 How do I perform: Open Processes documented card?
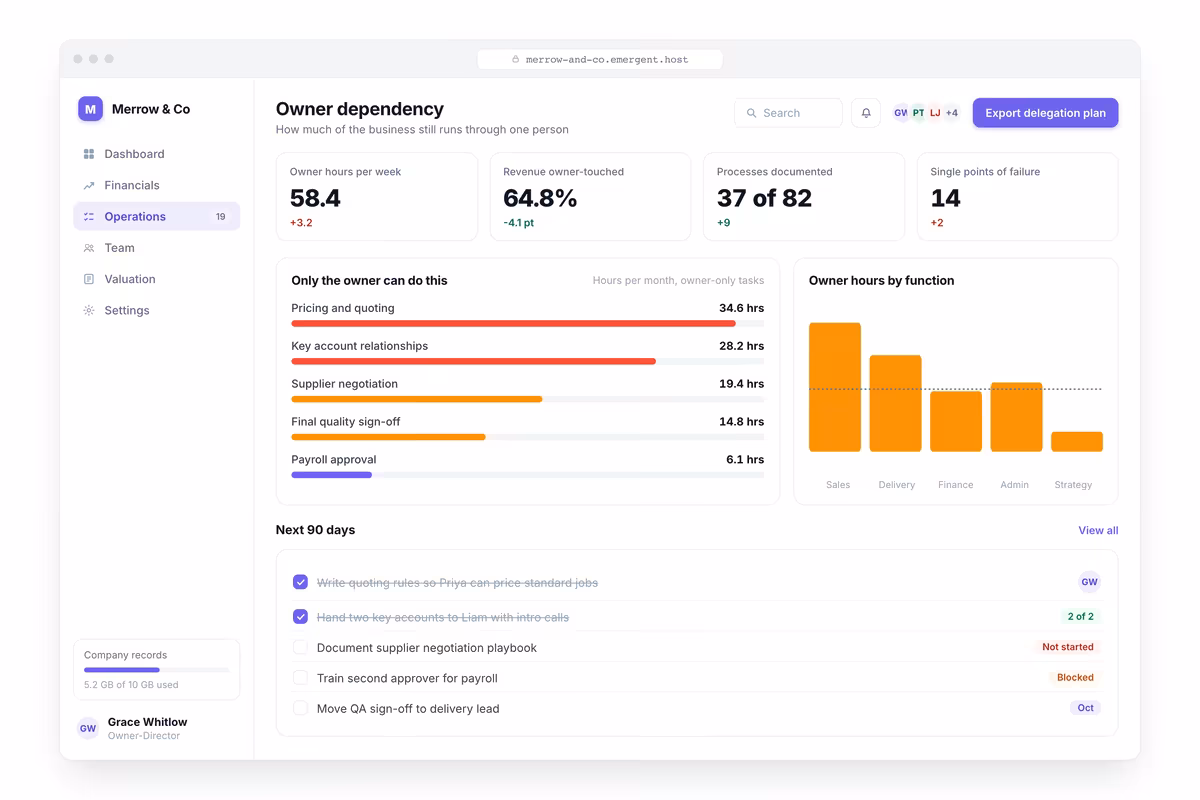[x=804, y=197]
